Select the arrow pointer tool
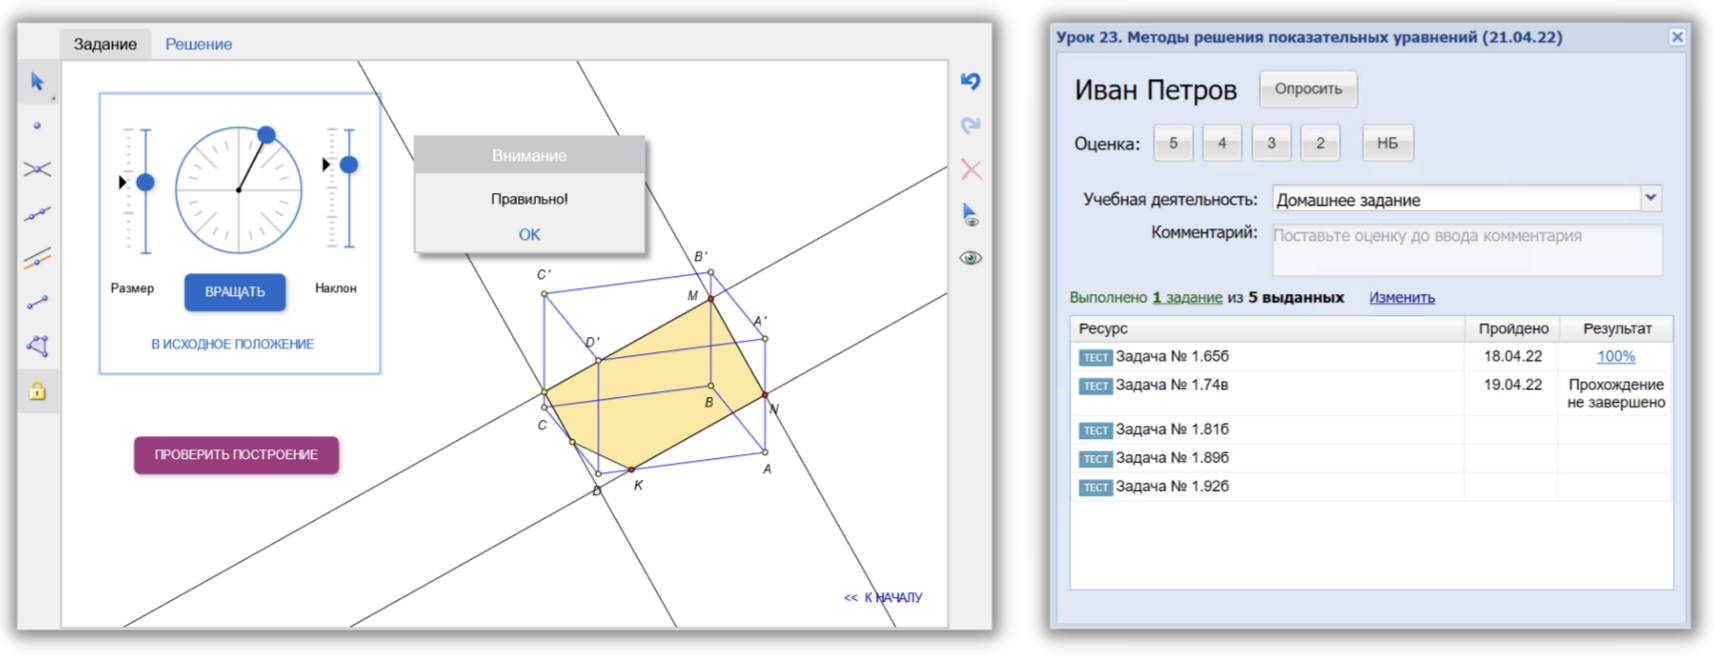The height and width of the screenshot is (655, 1714). pos(37,82)
